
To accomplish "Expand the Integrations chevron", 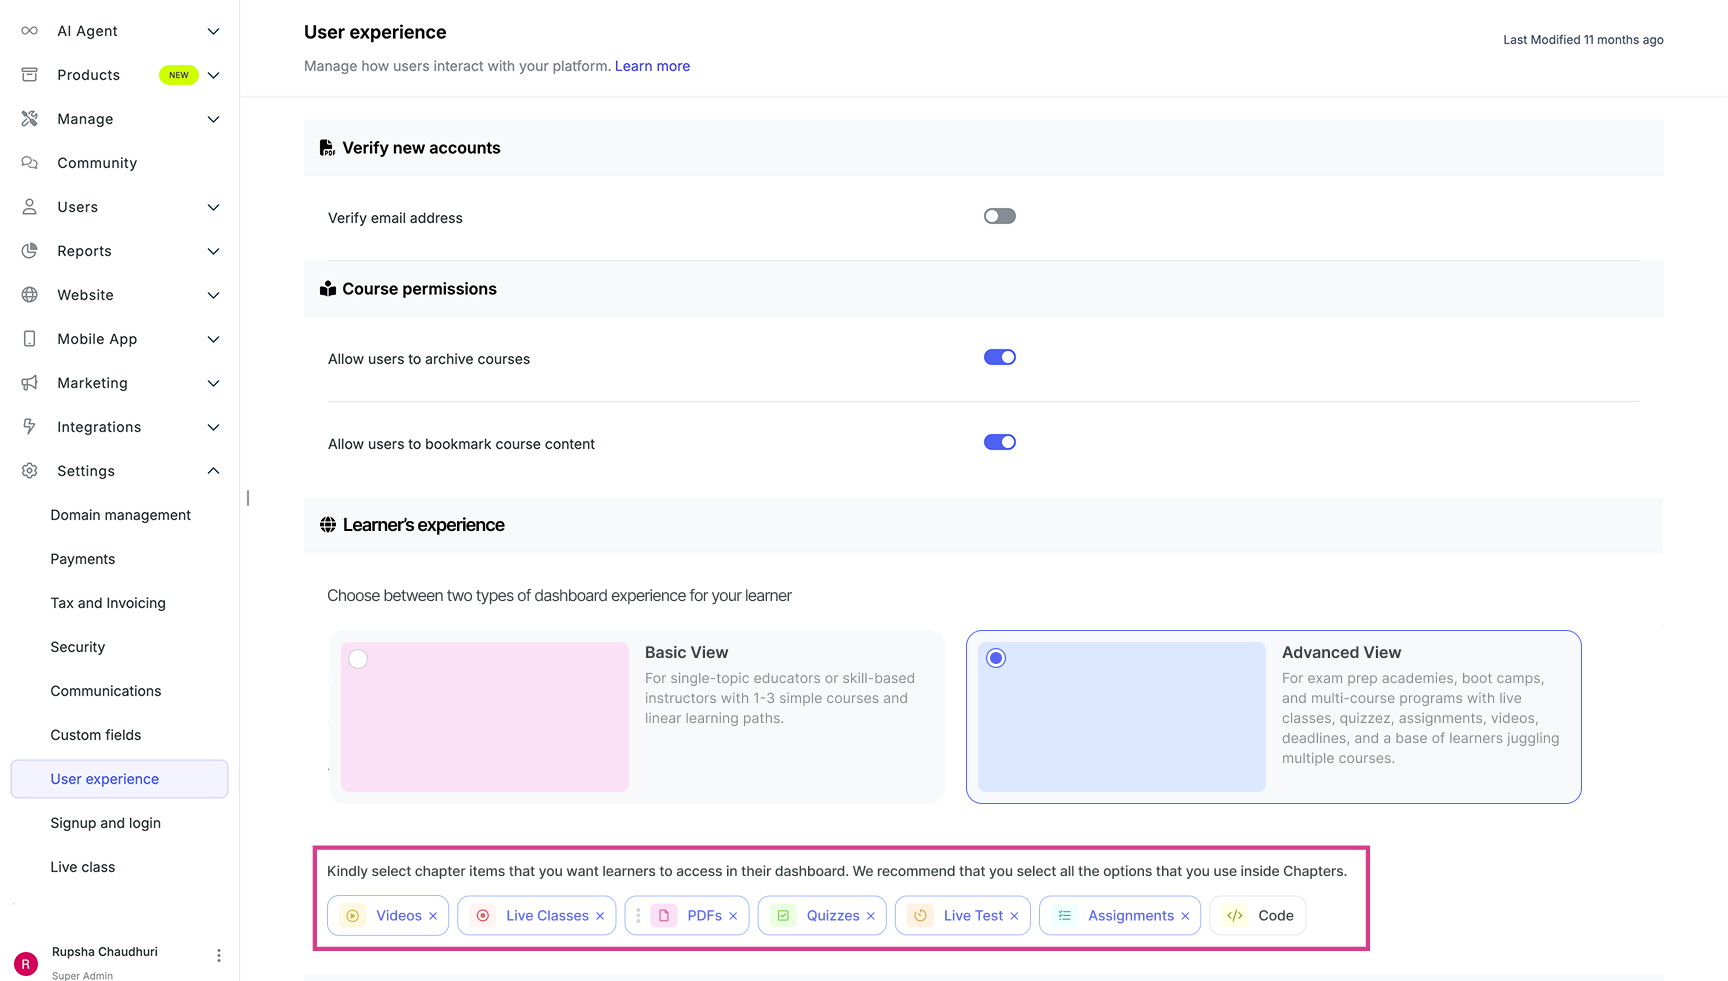I will [213, 427].
